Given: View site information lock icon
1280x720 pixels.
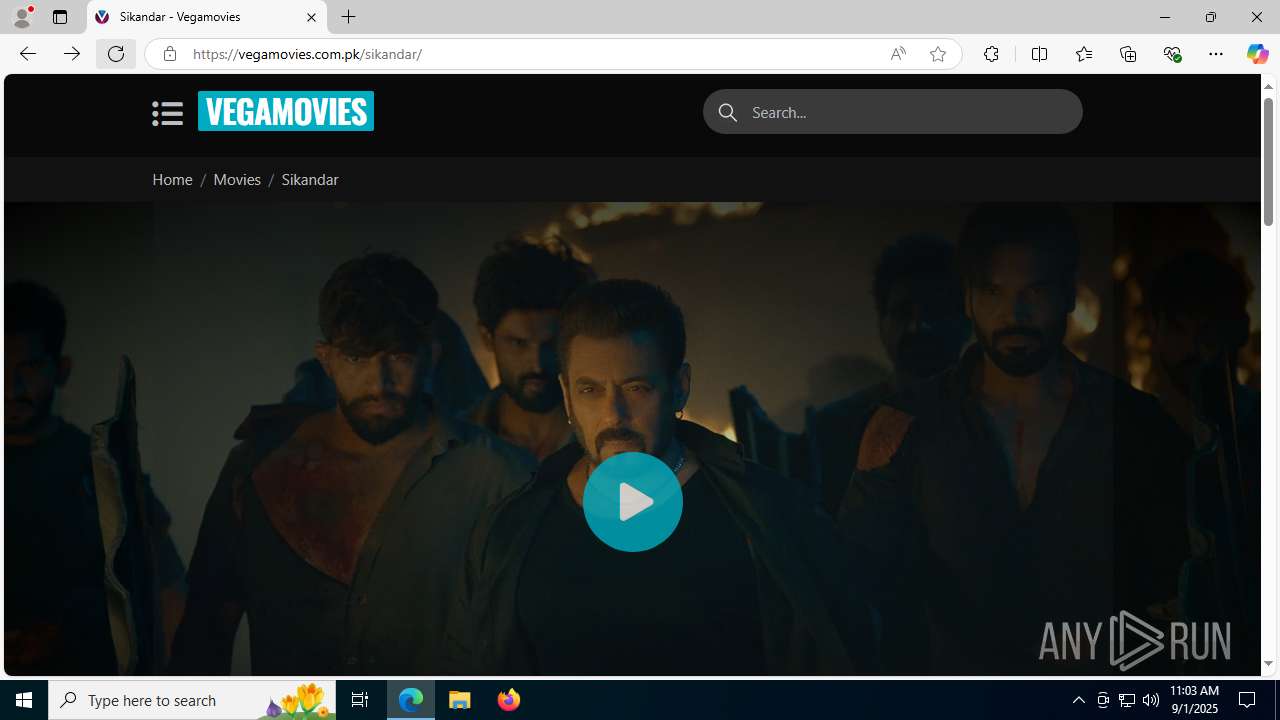Looking at the screenshot, I should tap(170, 54).
